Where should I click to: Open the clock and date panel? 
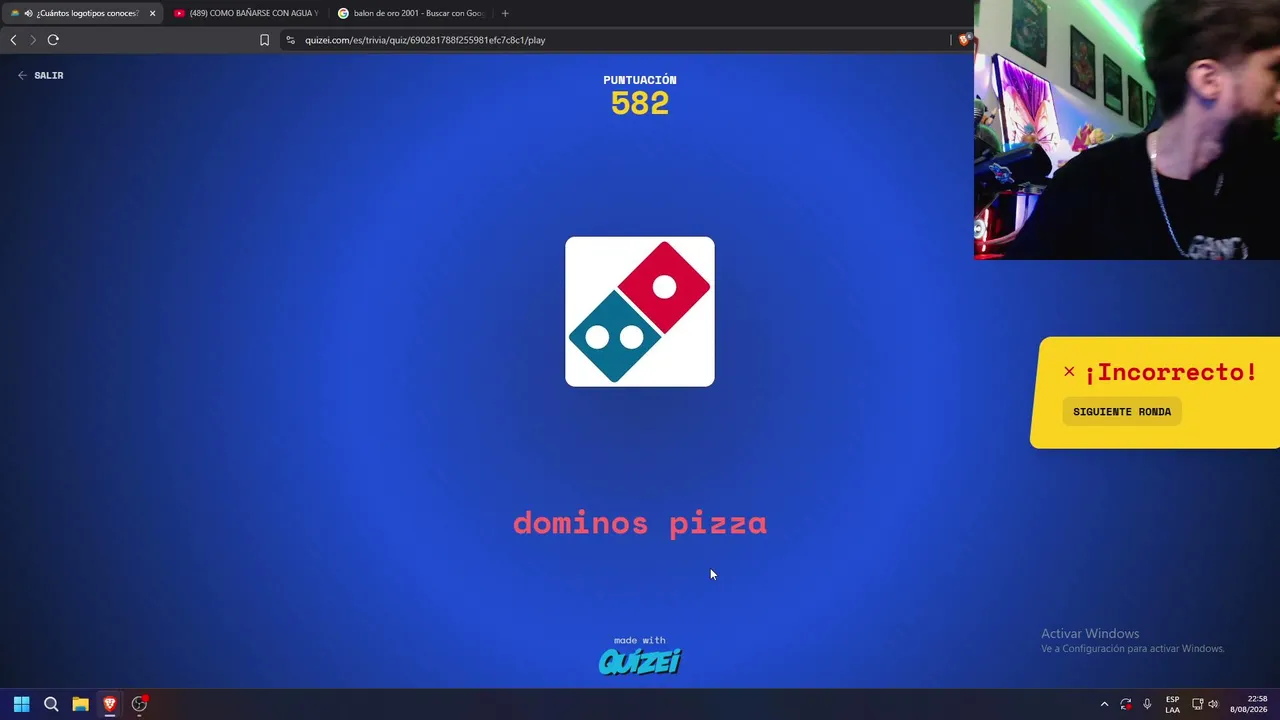(x=1250, y=704)
